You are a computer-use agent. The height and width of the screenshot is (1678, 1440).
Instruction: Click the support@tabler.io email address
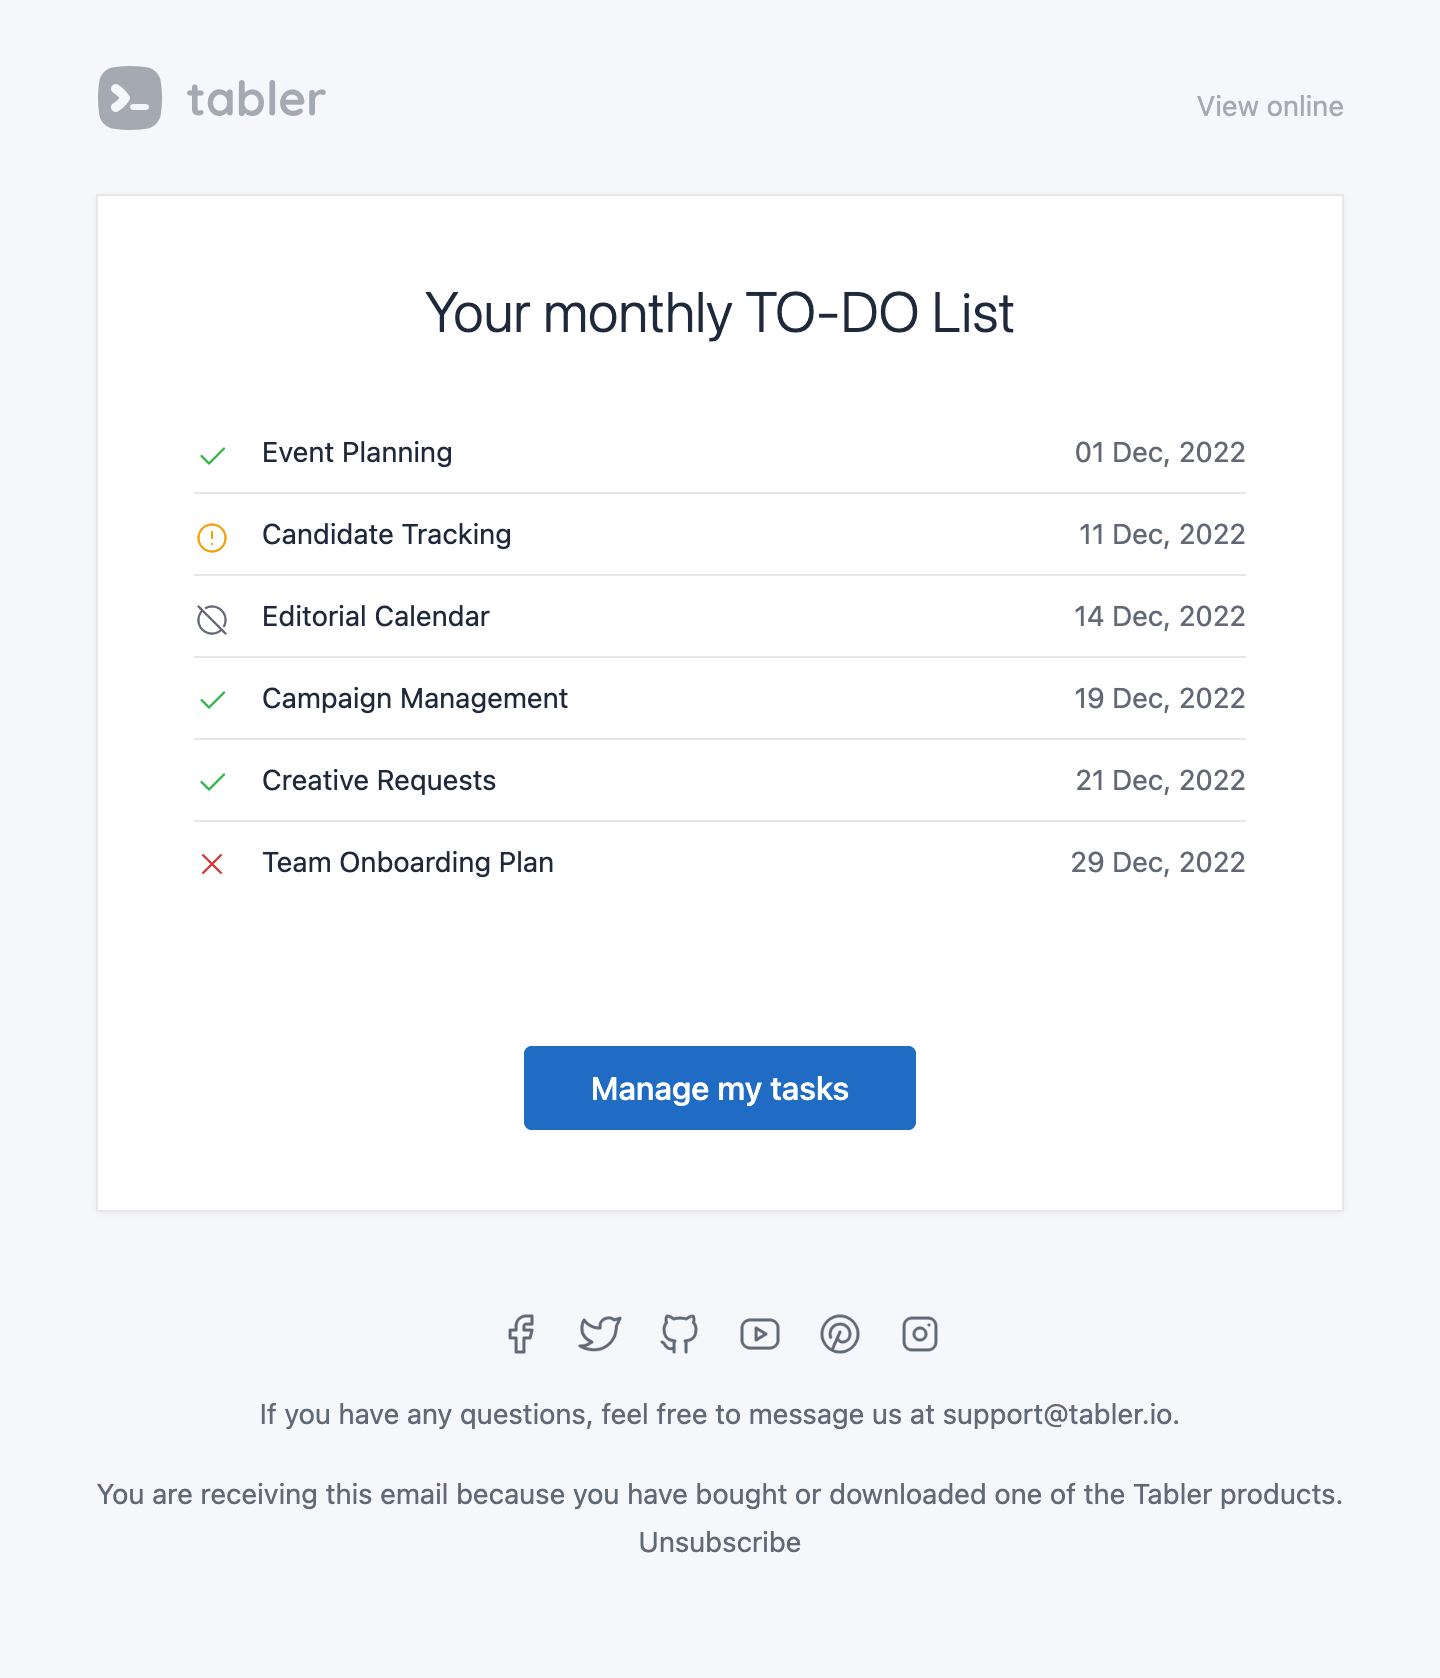pyautogui.click(x=1058, y=1414)
